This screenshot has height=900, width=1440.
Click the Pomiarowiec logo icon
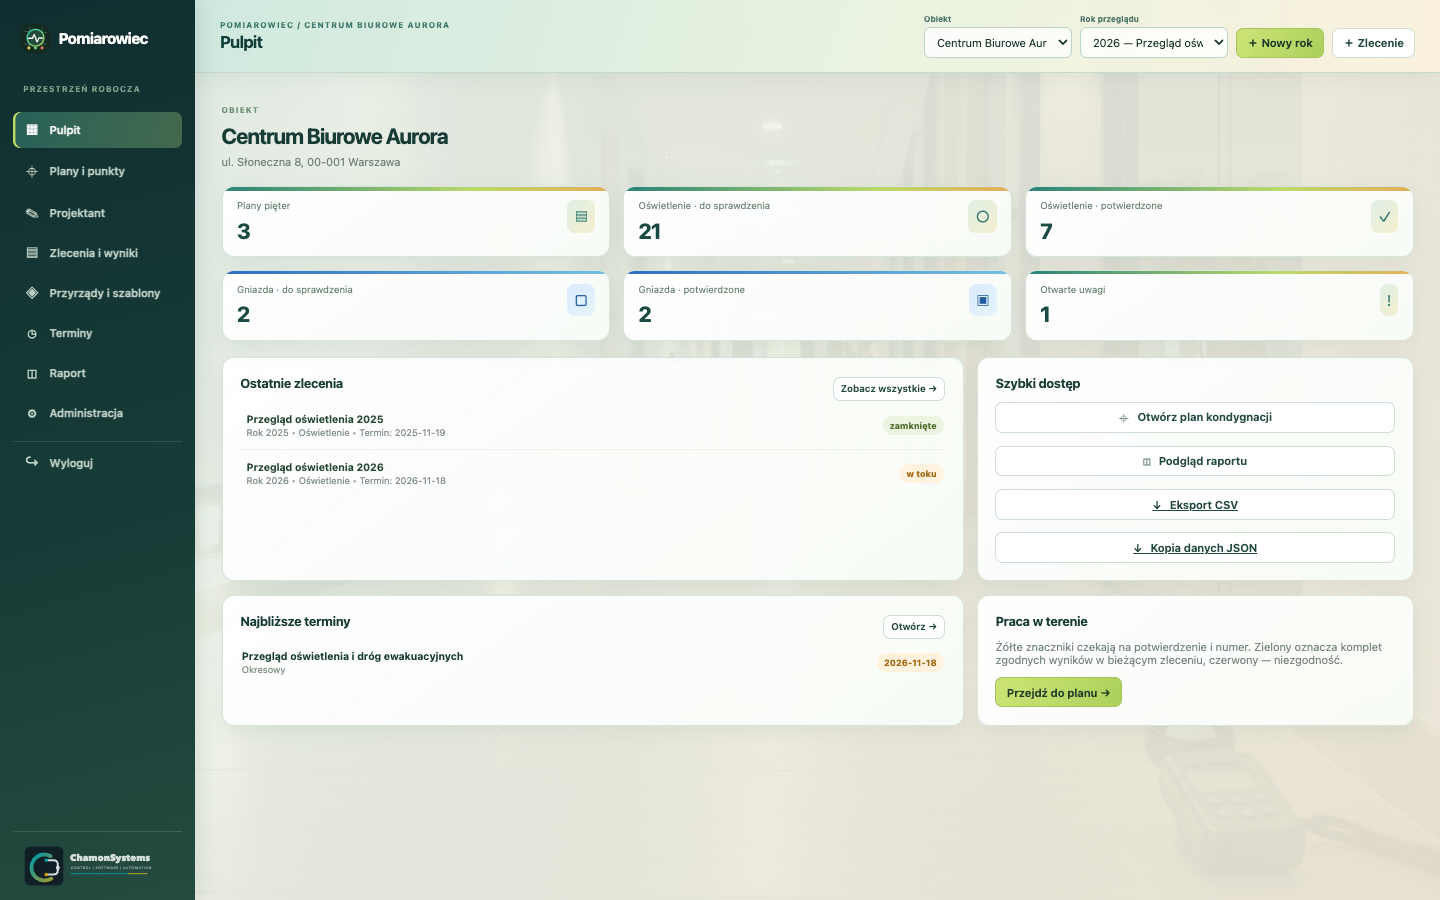pos(36,39)
